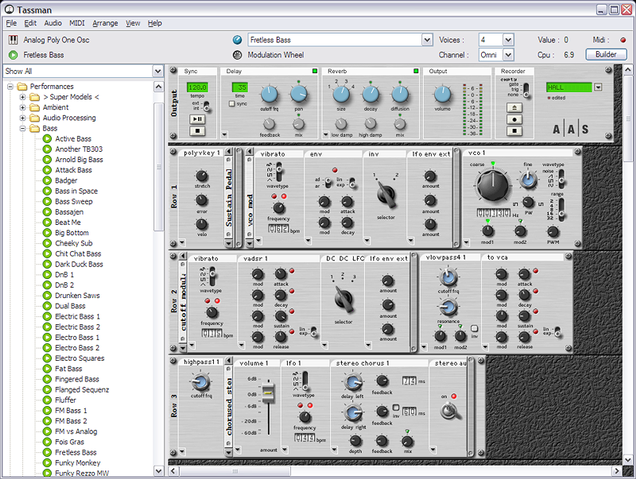636x479 pixels.
Task: Open the Audio menu
Action: 53,23
